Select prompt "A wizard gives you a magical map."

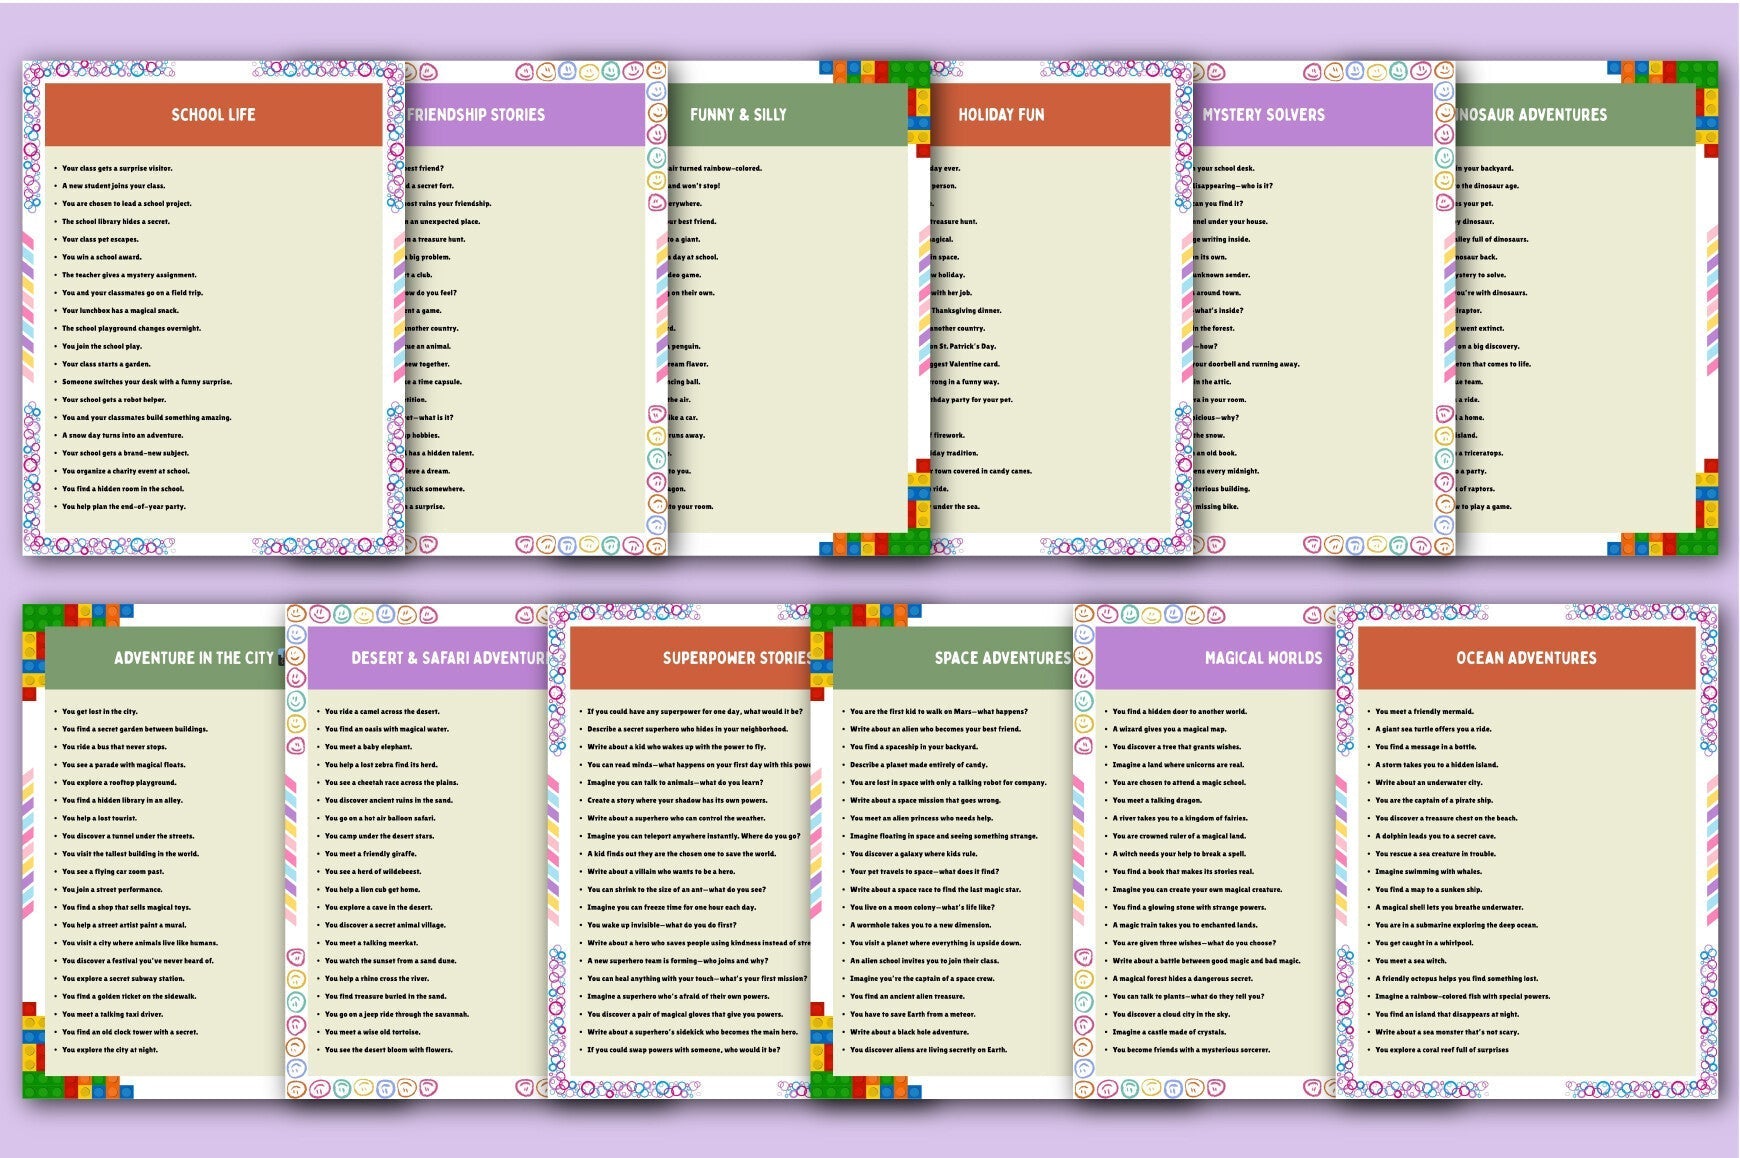(1170, 729)
